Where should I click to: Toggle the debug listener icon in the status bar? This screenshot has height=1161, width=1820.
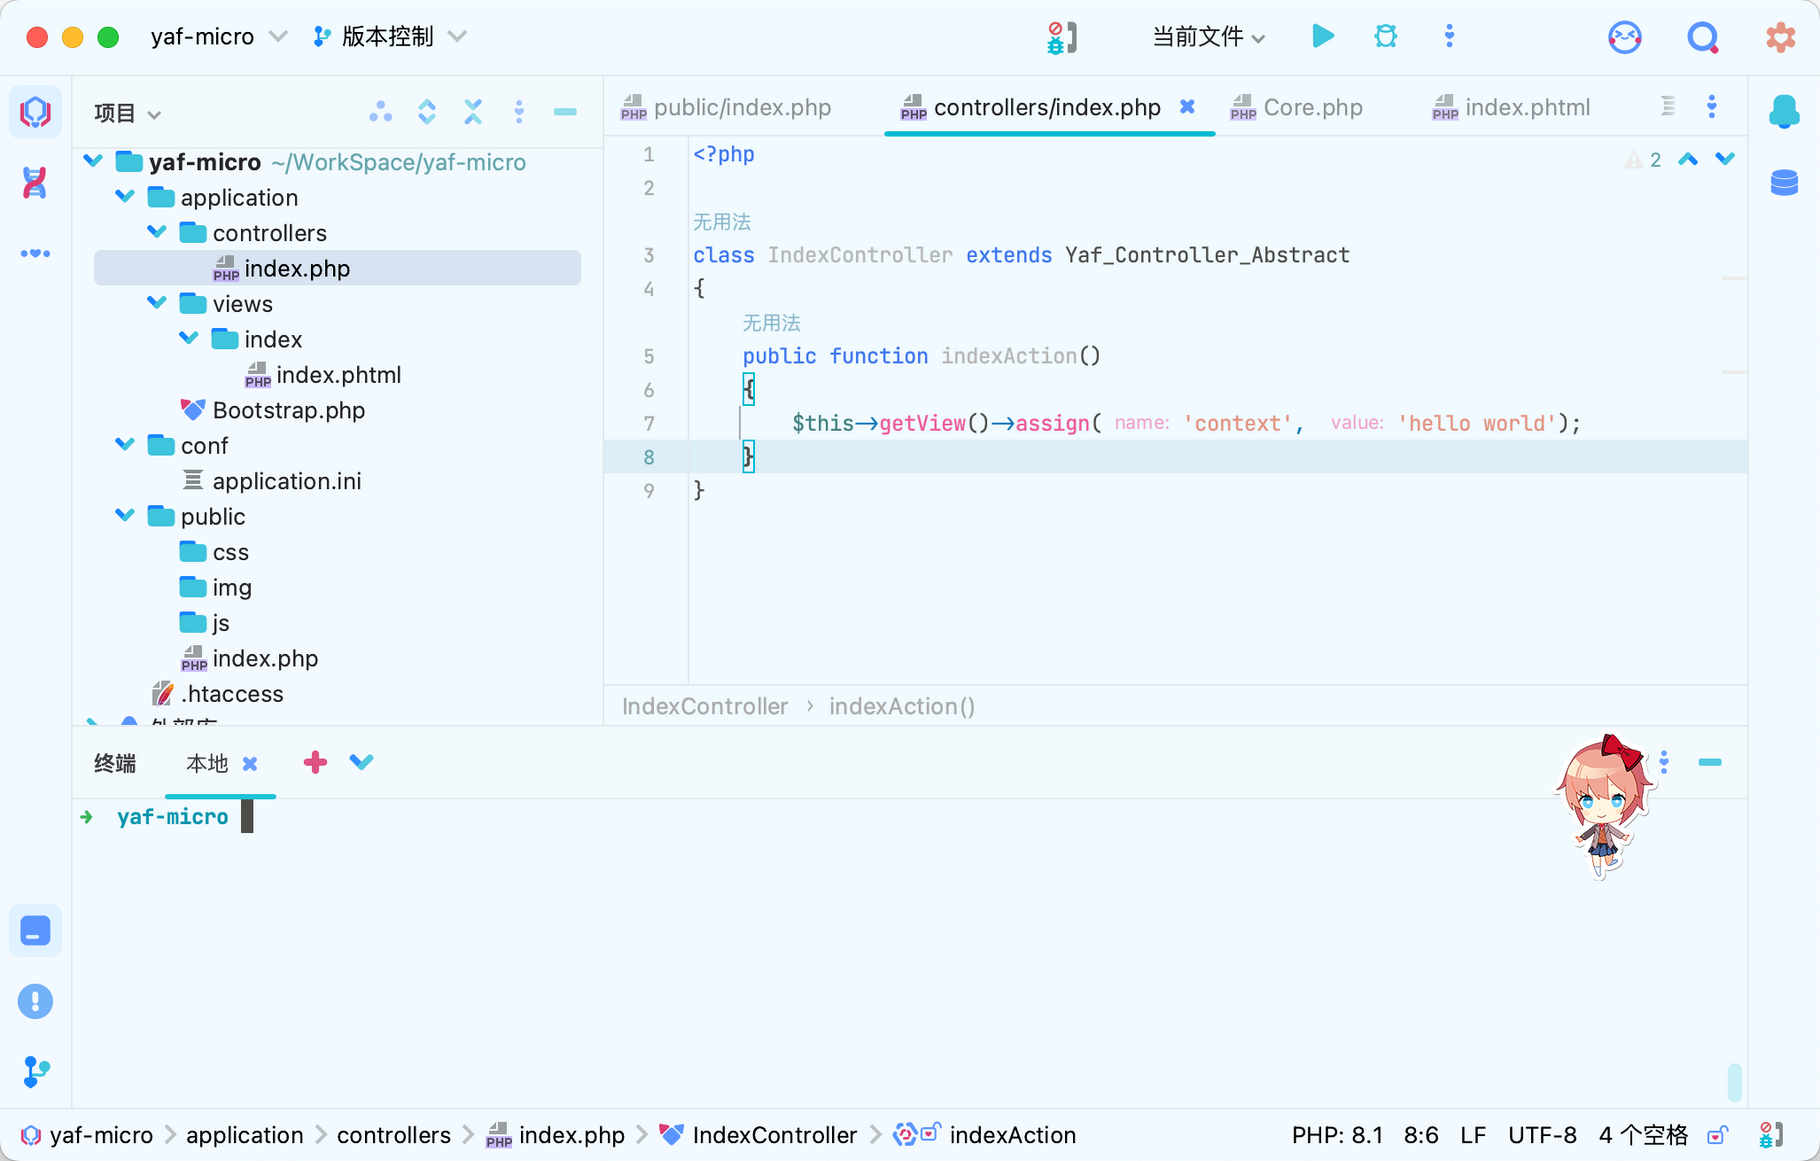click(1770, 1135)
